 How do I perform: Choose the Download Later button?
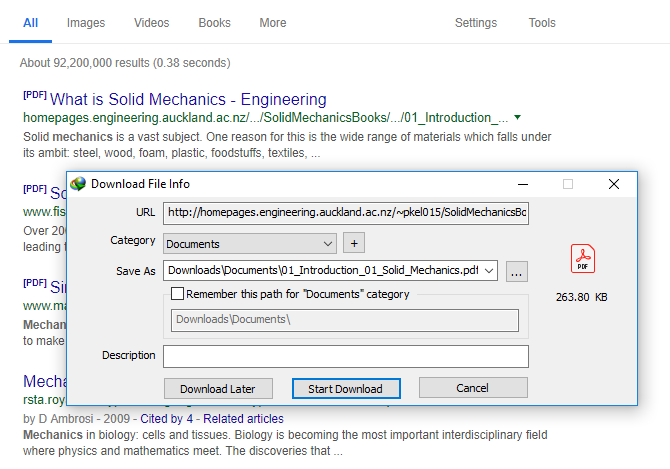pyautogui.click(x=218, y=389)
